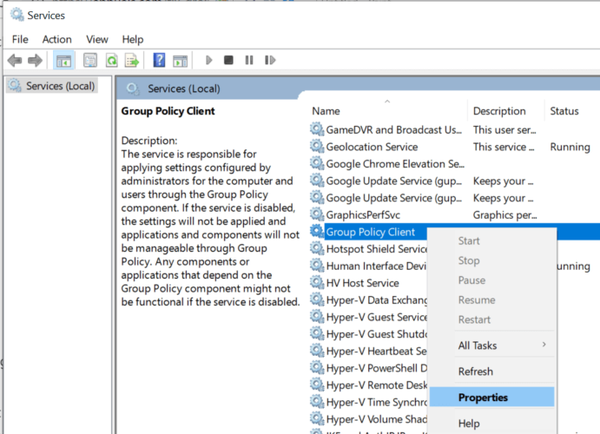Image resolution: width=600 pixels, height=434 pixels.
Task: Click the Services (Local) pane header
Action: coord(184,89)
